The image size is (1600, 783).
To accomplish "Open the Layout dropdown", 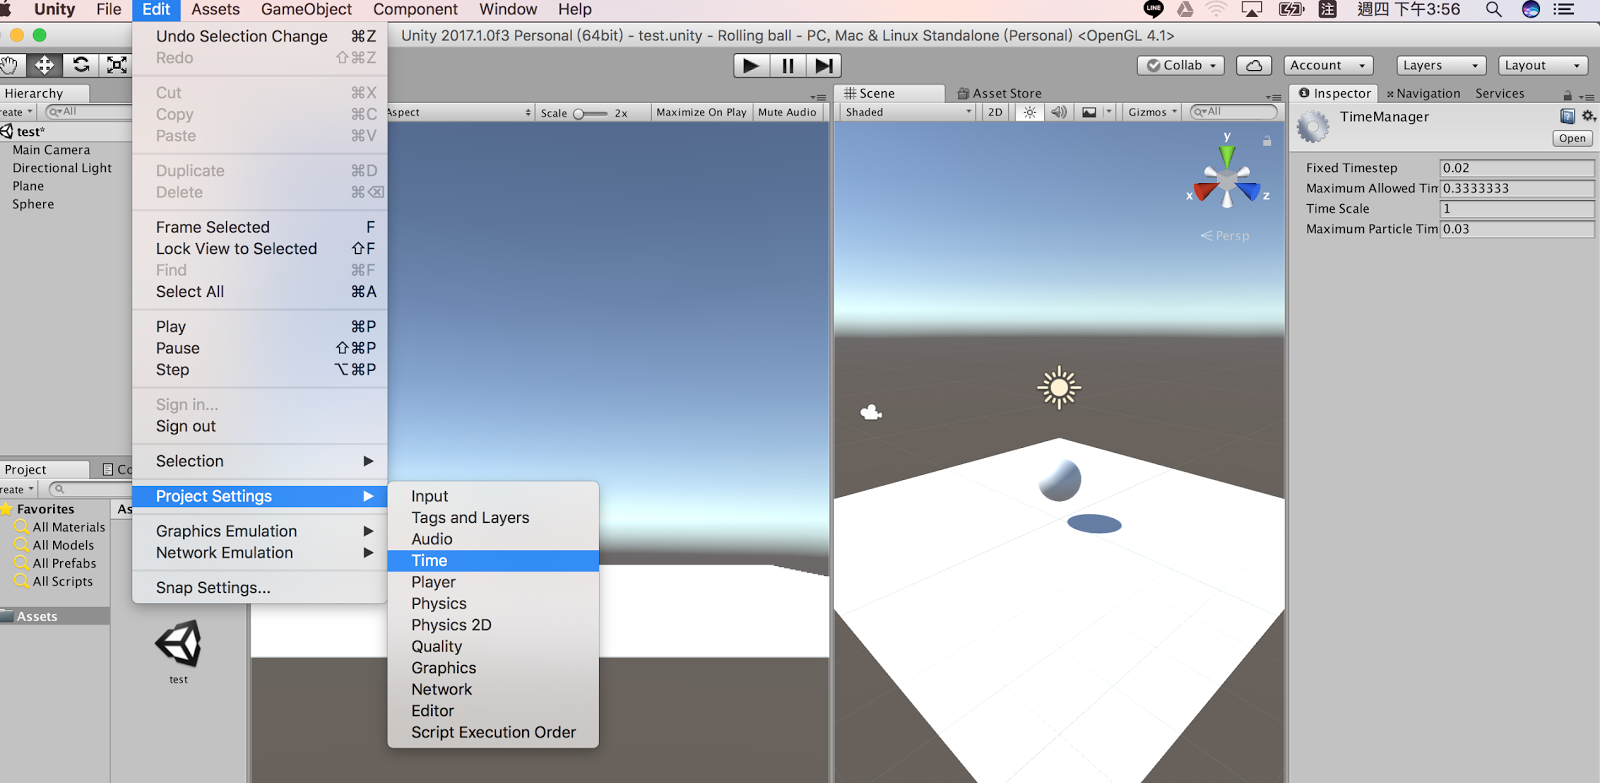I will (1544, 65).
